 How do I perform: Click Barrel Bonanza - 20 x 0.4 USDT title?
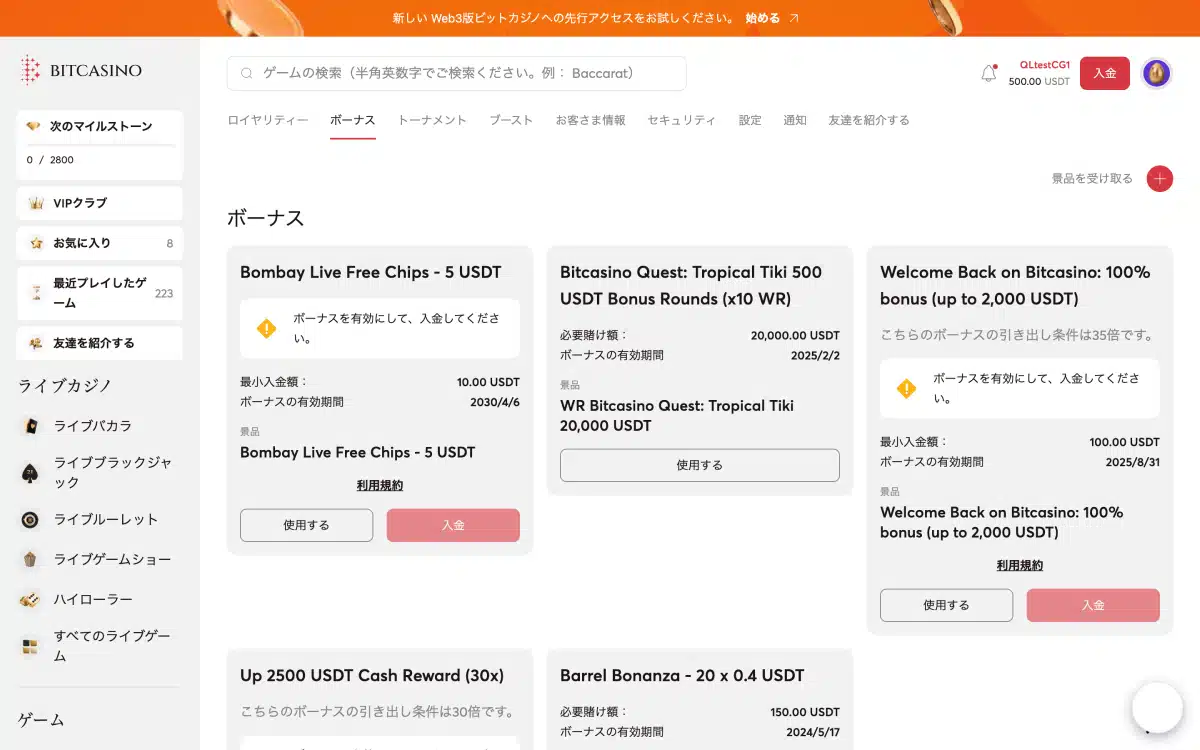tap(682, 675)
